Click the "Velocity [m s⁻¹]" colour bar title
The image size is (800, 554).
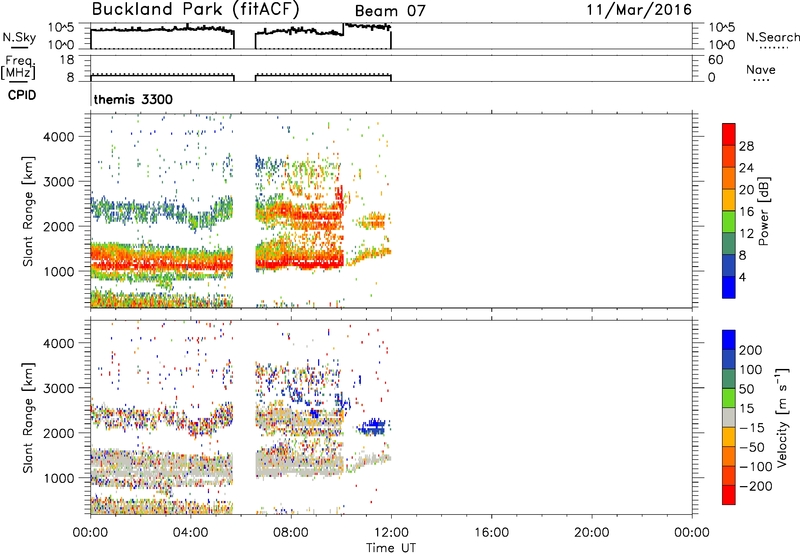[x=783, y=417]
